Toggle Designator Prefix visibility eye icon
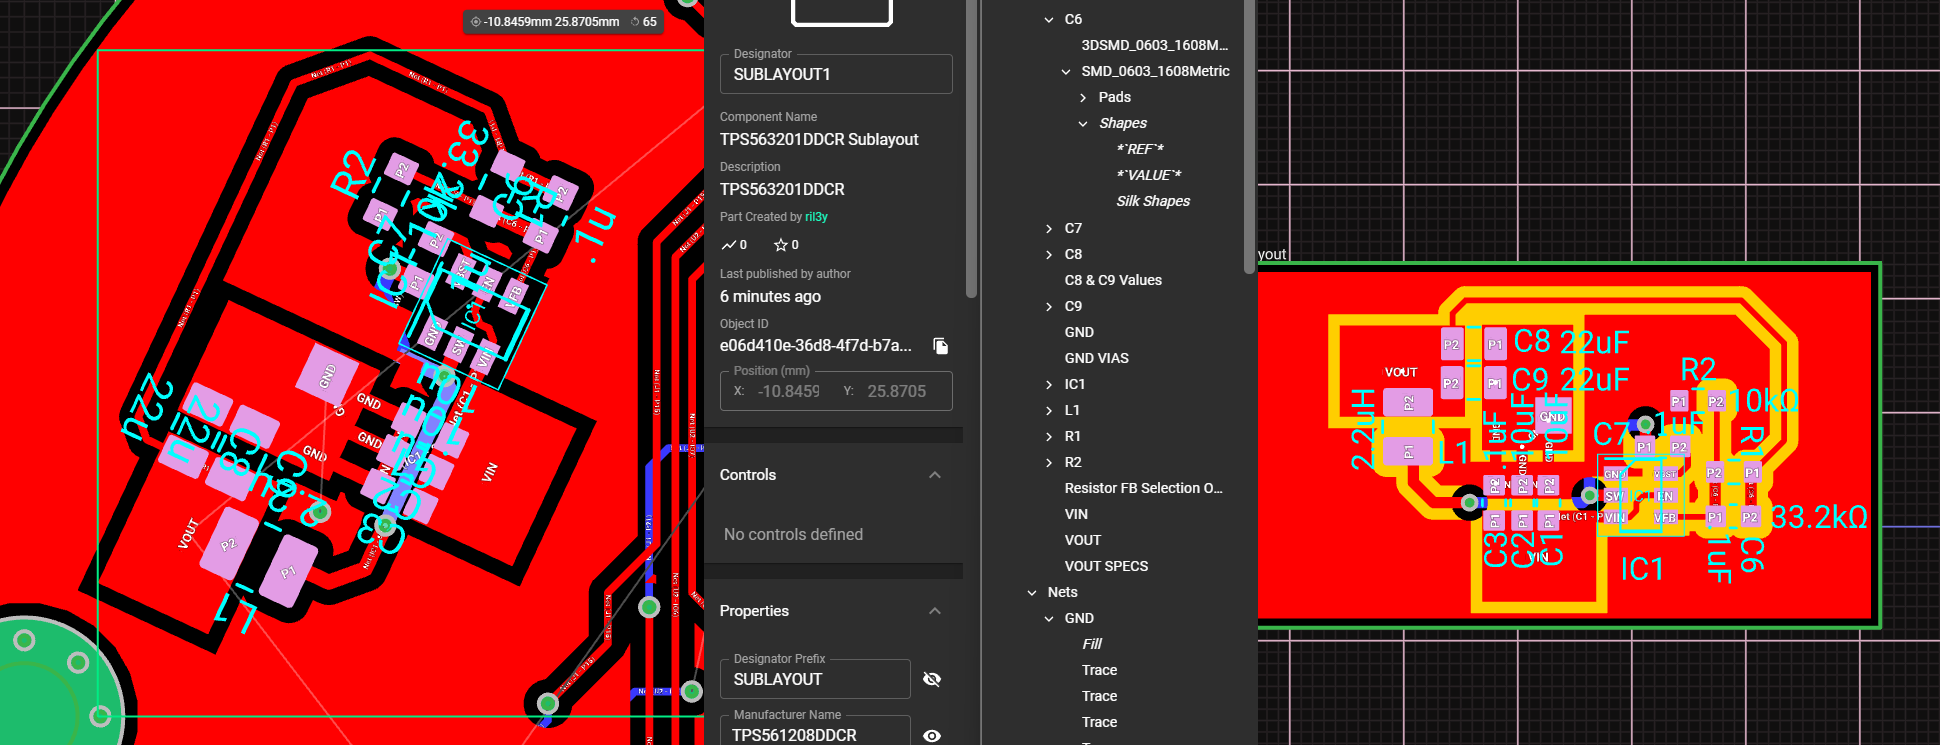Viewport: 1940px width, 745px height. pyautogui.click(x=932, y=679)
